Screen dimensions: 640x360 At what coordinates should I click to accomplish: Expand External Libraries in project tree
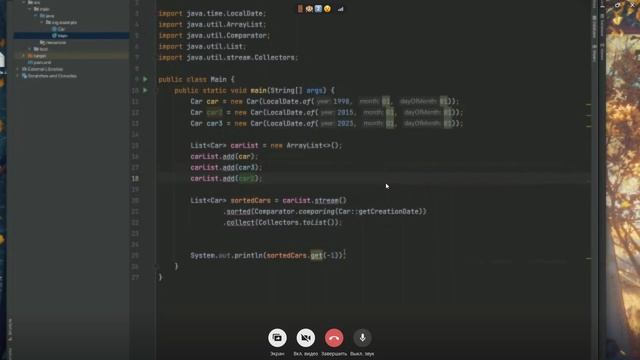[17, 69]
